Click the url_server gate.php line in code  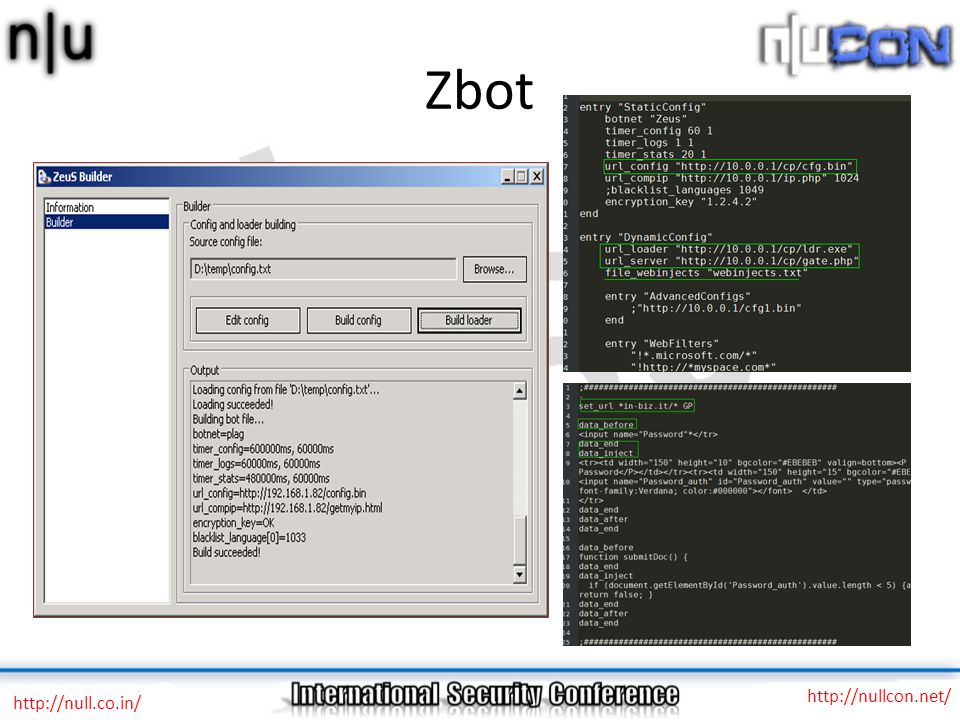[731, 261]
